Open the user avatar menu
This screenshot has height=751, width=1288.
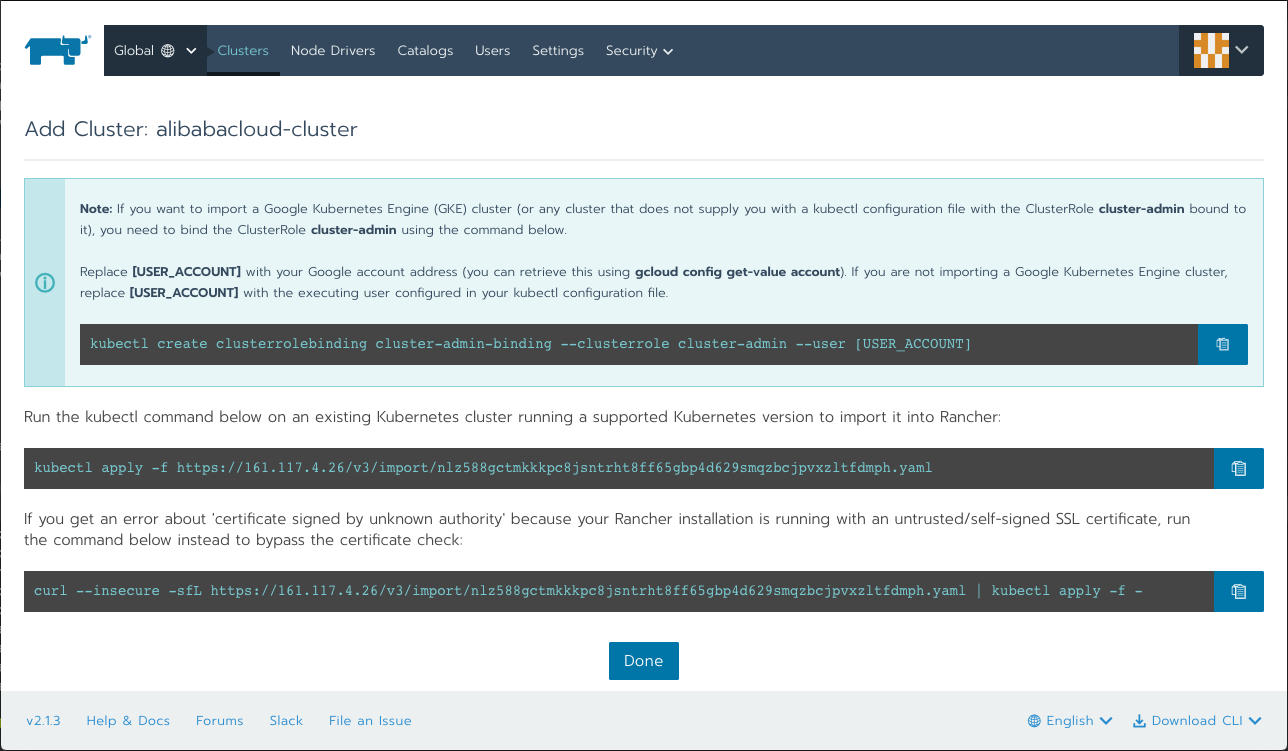coord(1221,50)
